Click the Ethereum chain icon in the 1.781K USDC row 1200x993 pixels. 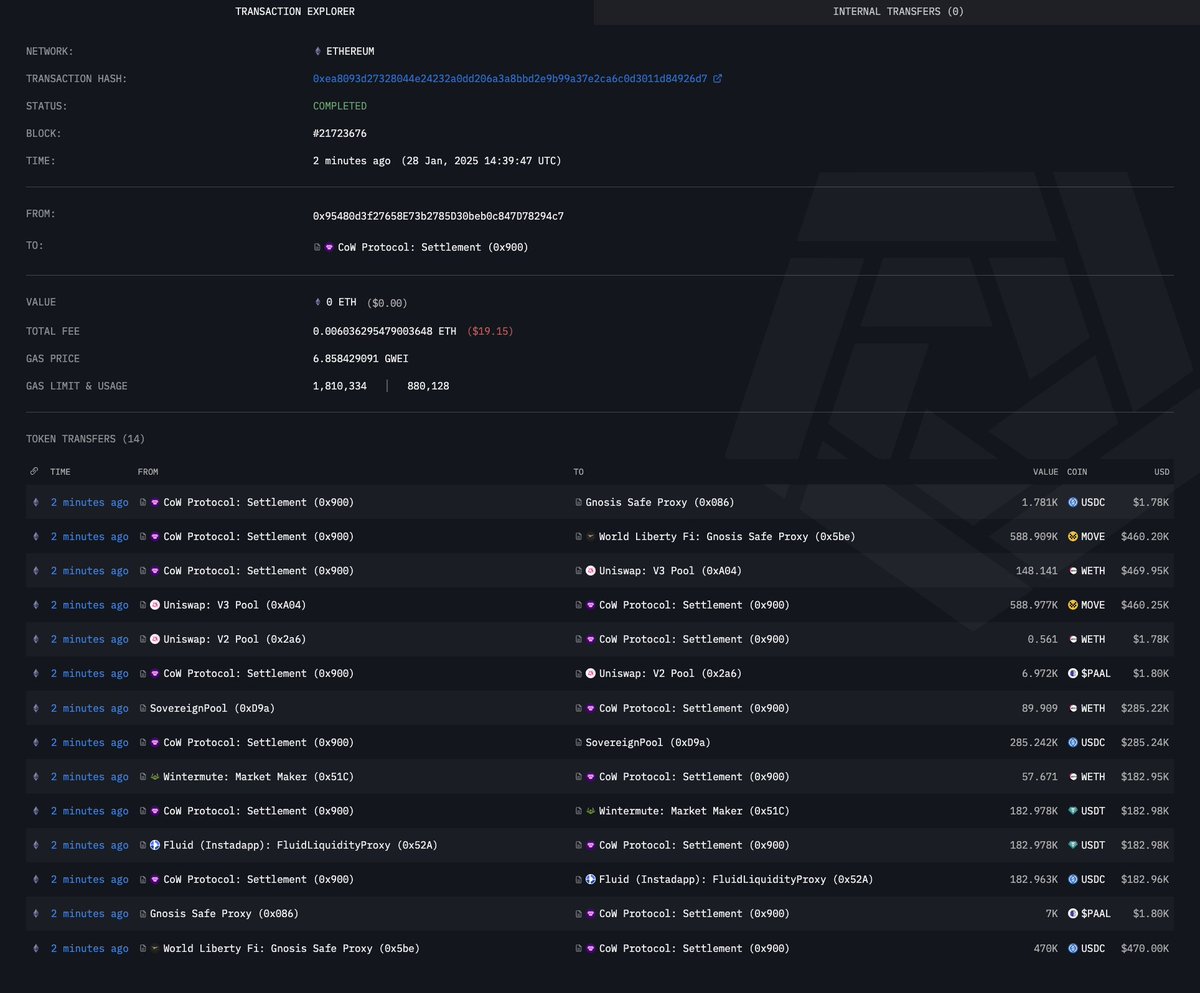pos(37,502)
